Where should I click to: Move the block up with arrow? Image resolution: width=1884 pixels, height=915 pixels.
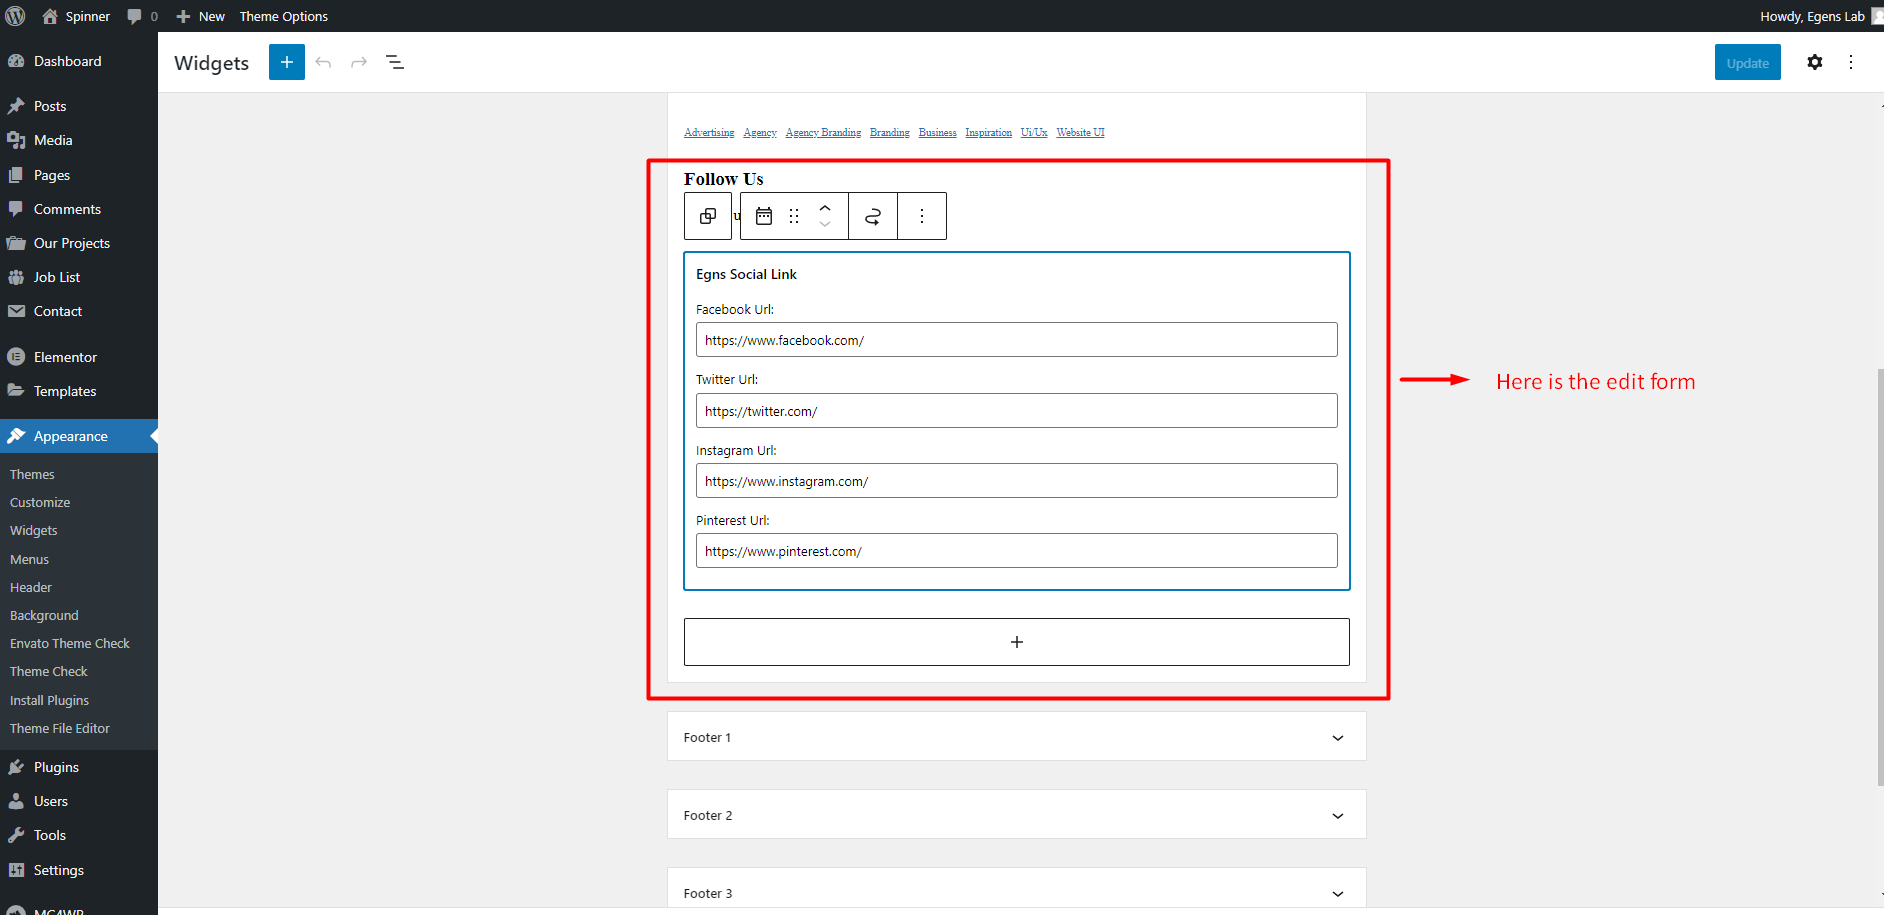point(825,207)
